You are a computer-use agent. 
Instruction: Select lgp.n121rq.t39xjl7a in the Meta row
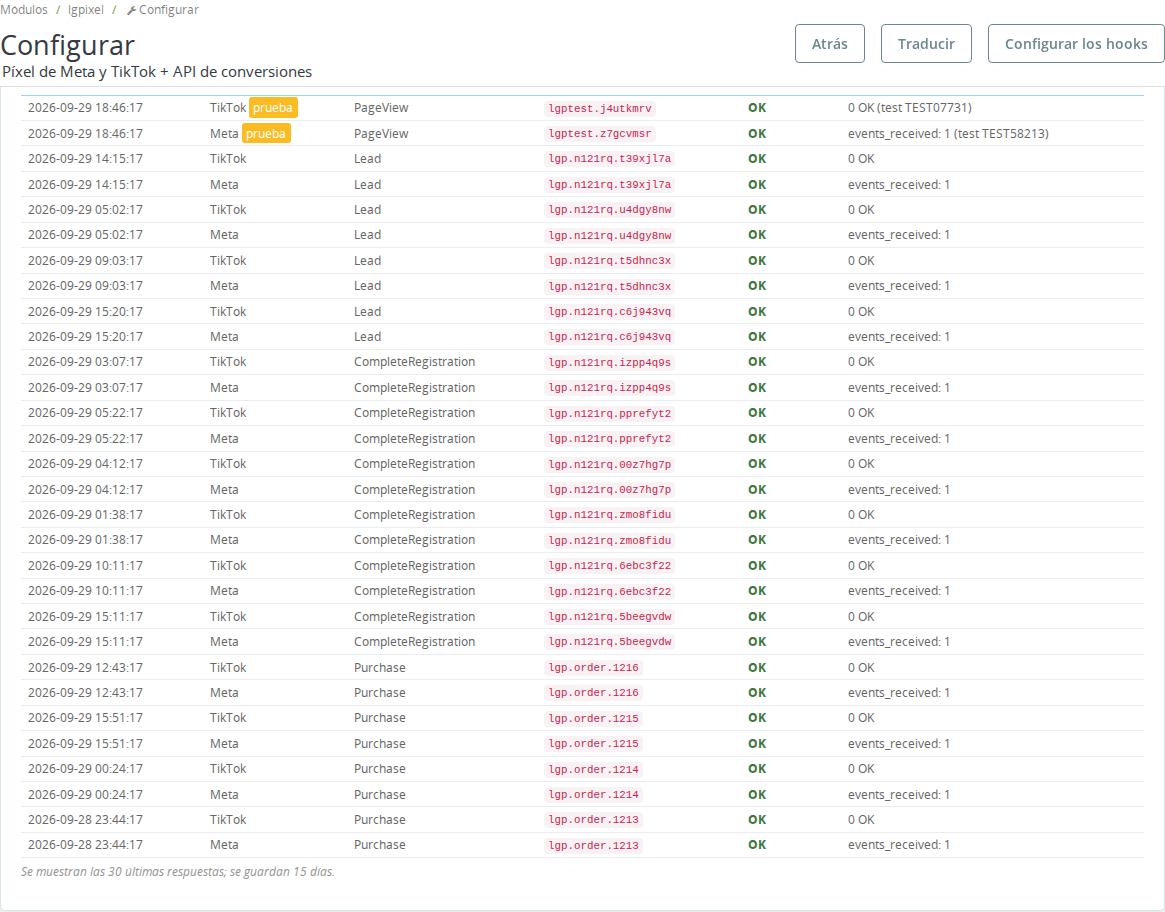point(609,184)
